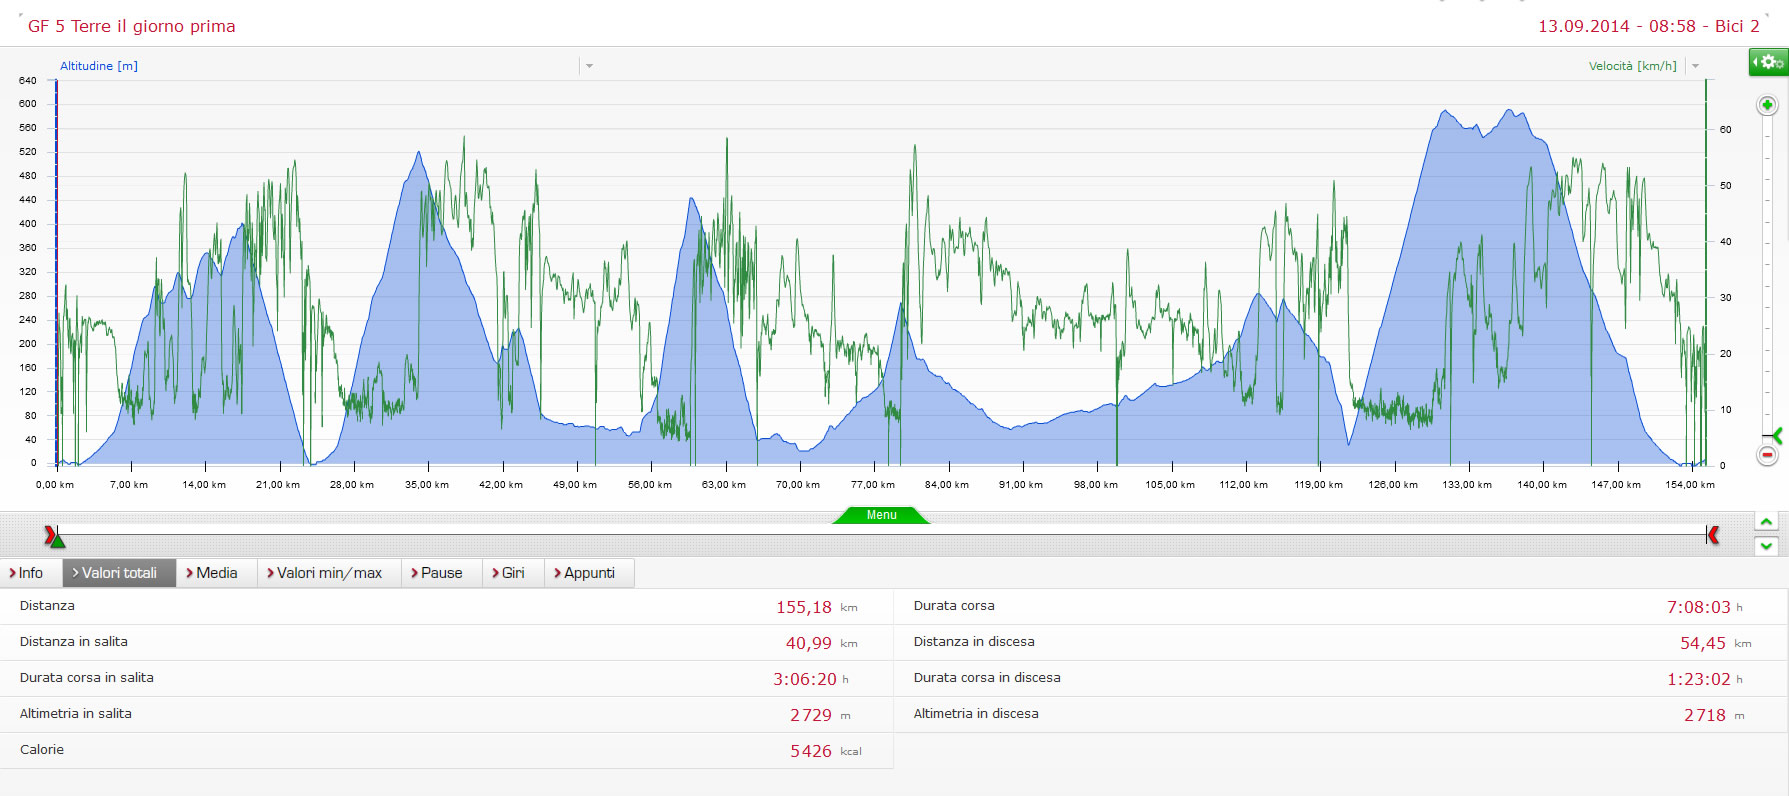Screen dimensions: 1789x796
Task: Open the Velocità [km/h] axis dropdown arrow
Action: (1695, 66)
